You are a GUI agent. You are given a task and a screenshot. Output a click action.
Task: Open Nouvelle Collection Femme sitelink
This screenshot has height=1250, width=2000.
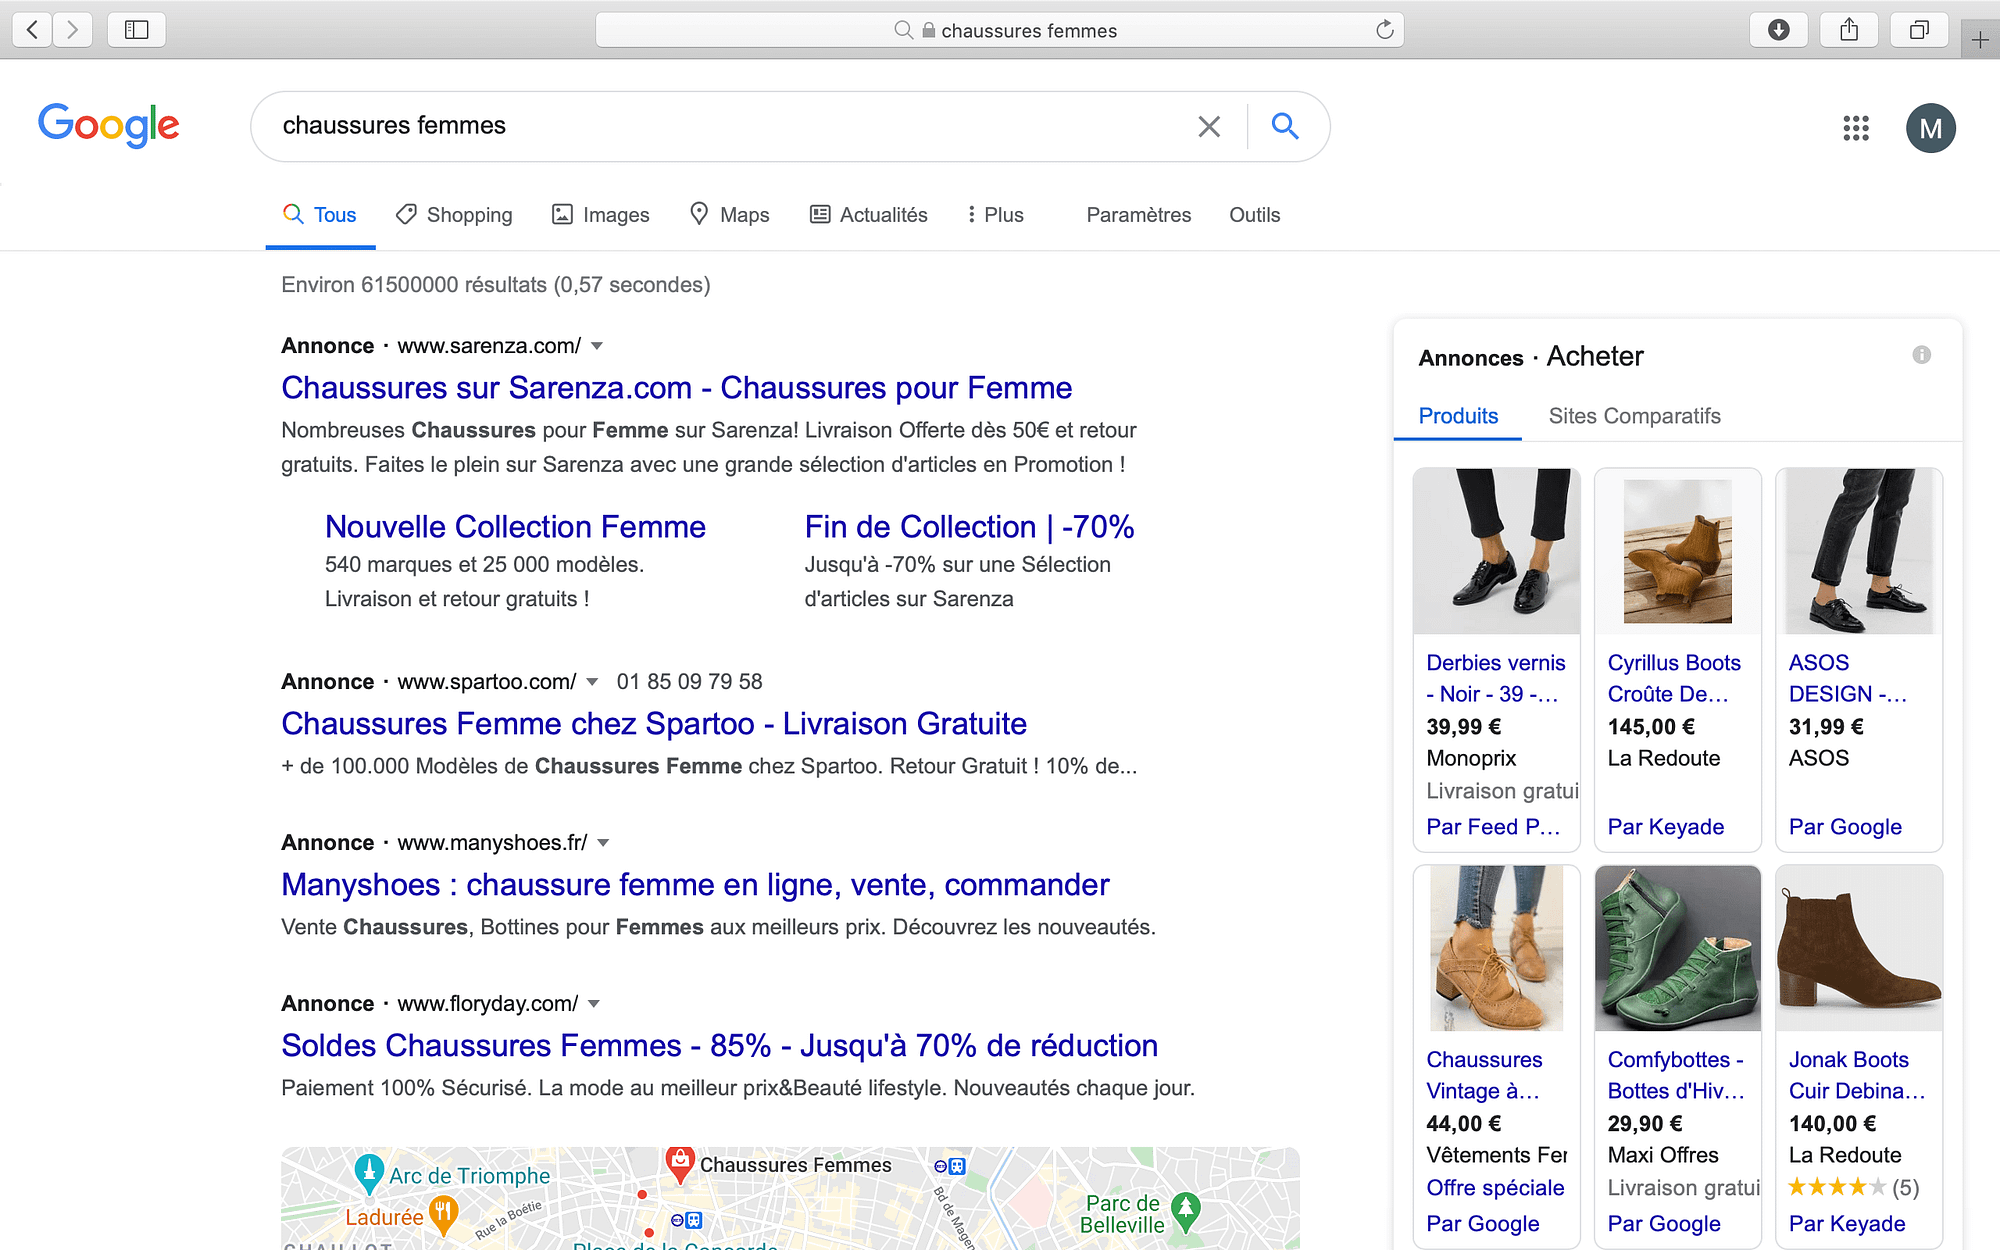[515, 527]
